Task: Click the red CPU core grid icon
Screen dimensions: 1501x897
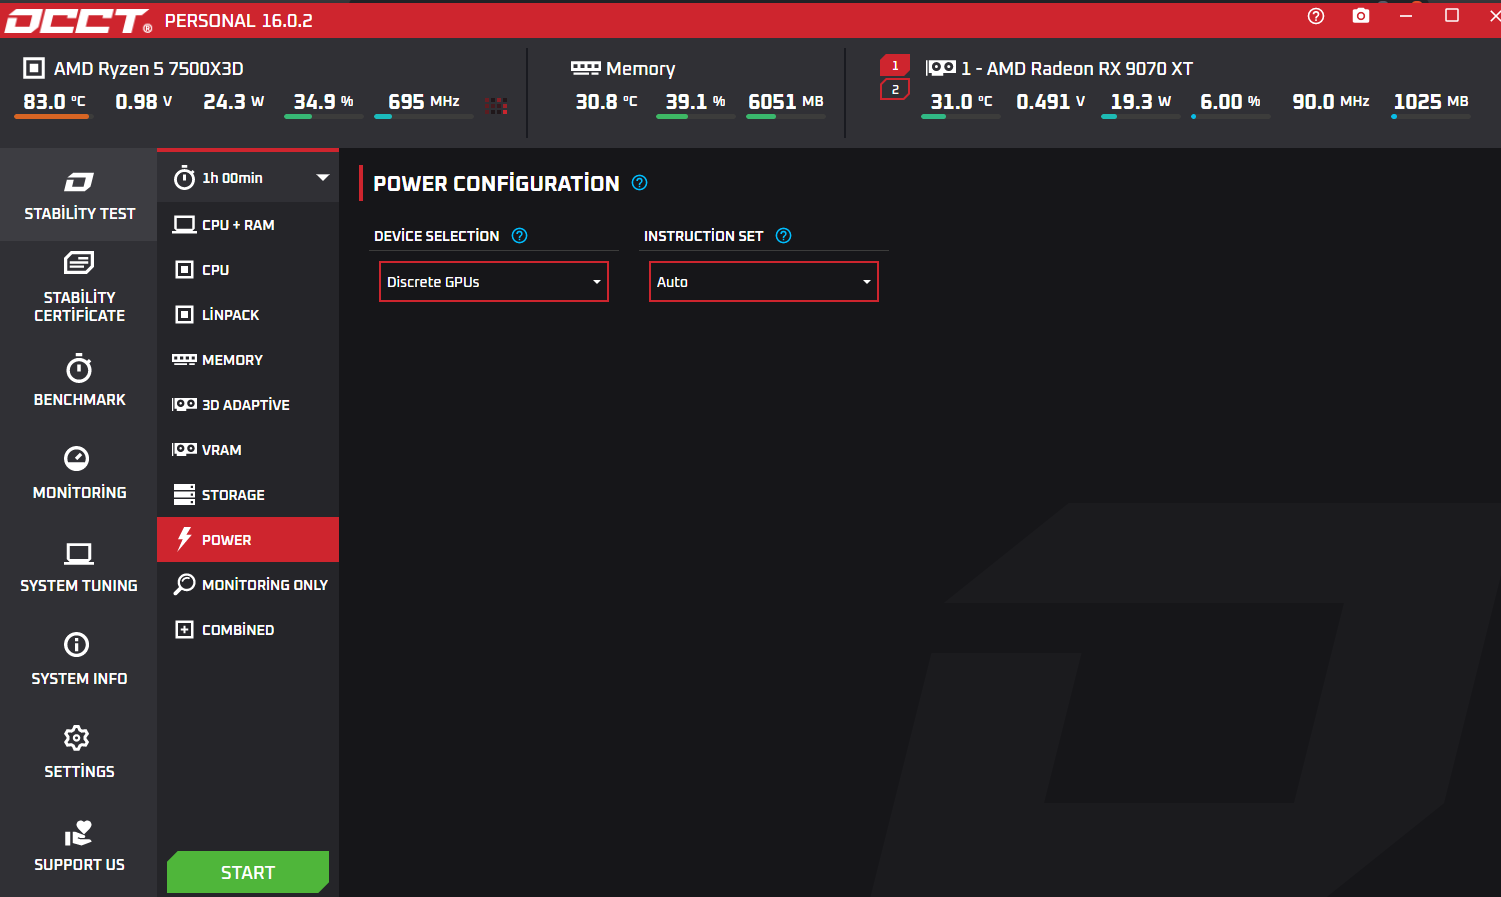Action: pos(497,105)
